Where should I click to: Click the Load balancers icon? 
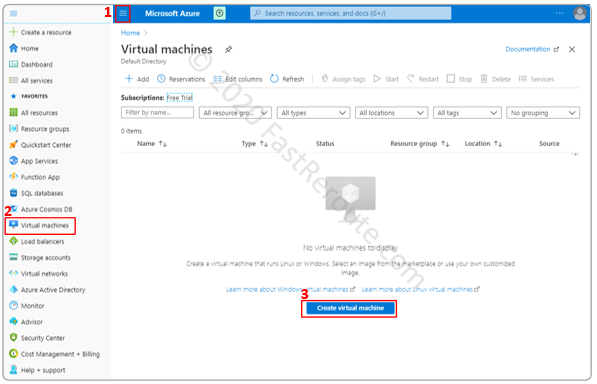pos(13,241)
